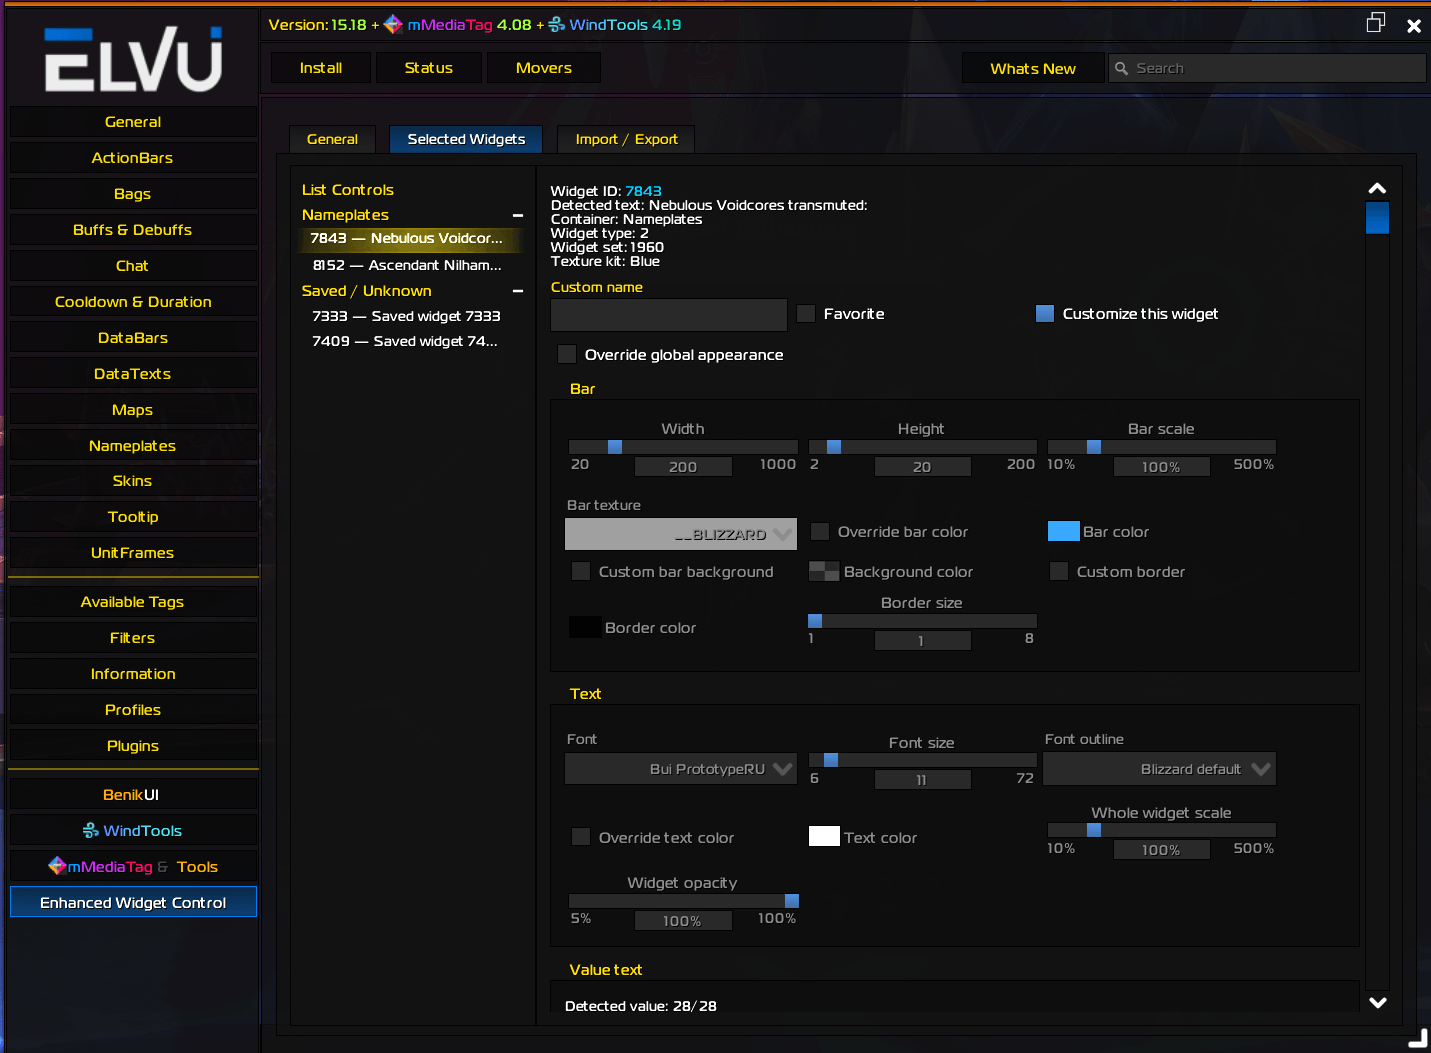This screenshot has height=1053, width=1431.
Task: Click the resize grip at the window corner
Action: click(x=1418, y=1040)
